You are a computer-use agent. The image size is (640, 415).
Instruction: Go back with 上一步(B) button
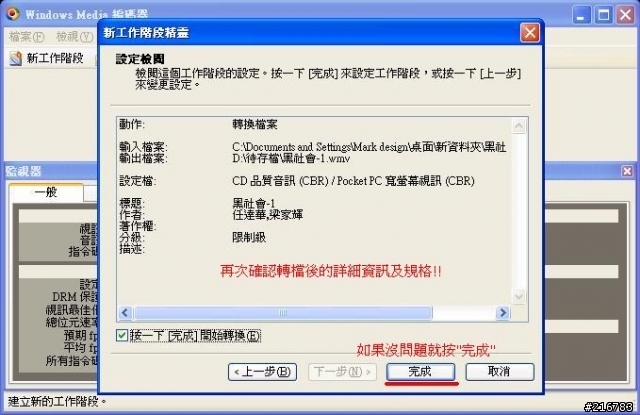pos(262,372)
